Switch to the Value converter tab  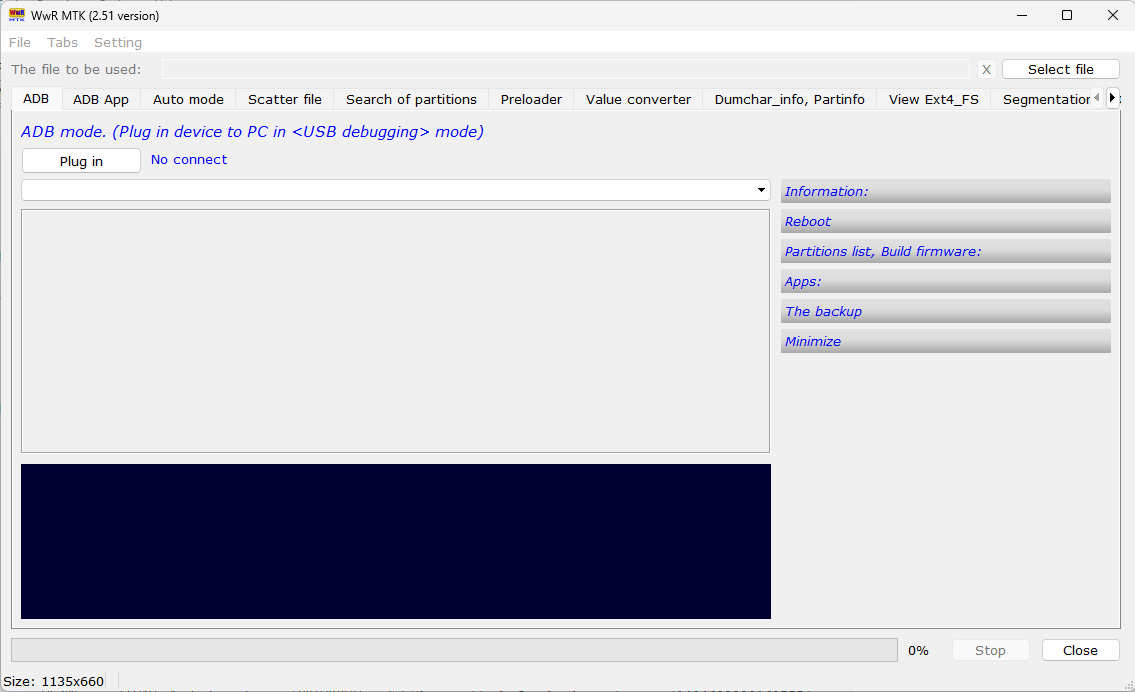(x=637, y=99)
